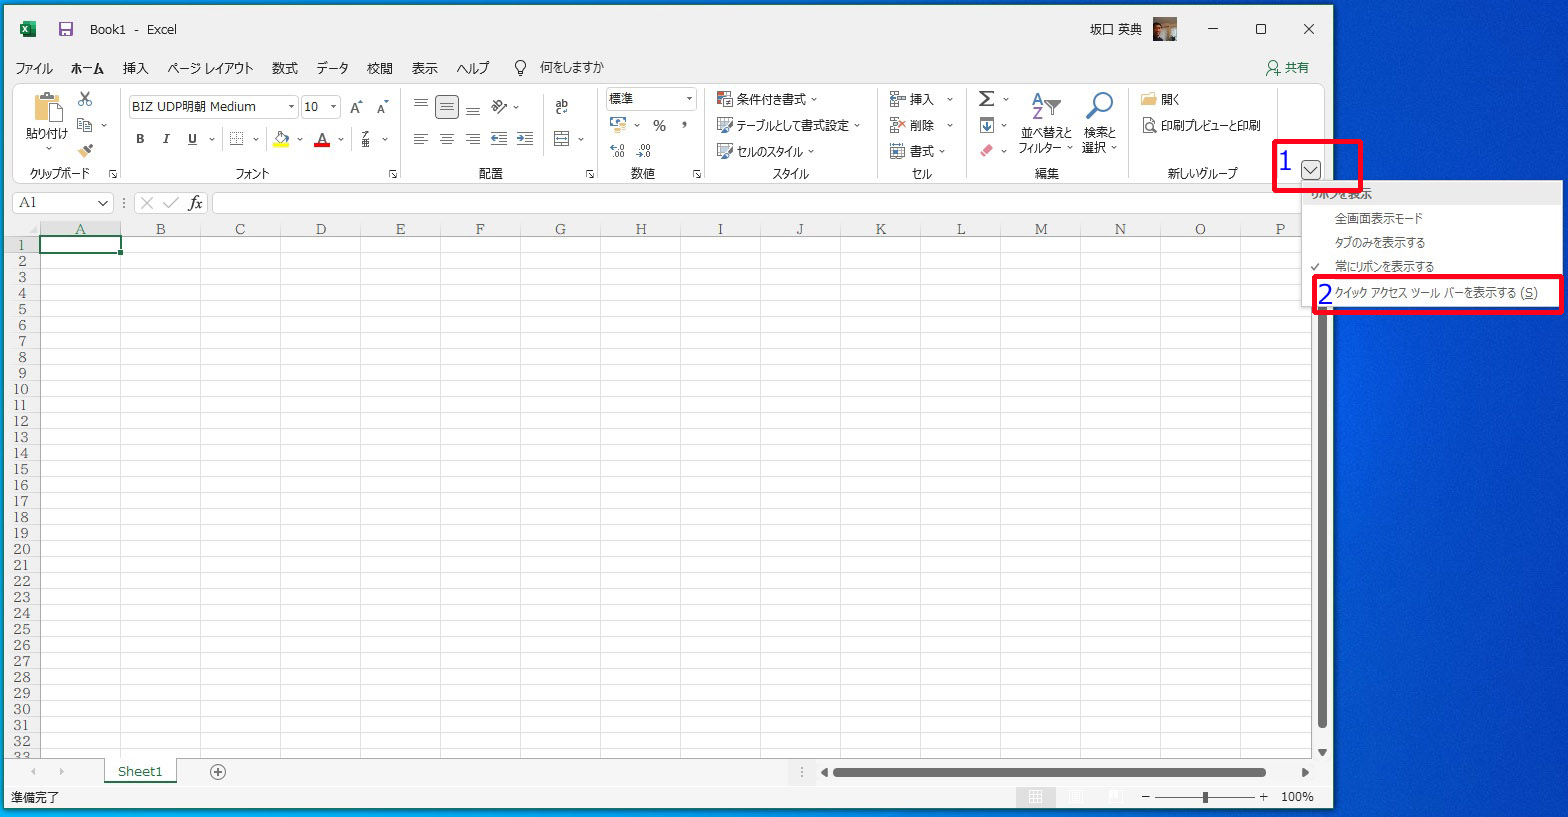Increase indent
Image resolution: width=1568 pixels, height=817 pixels.
tap(525, 139)
